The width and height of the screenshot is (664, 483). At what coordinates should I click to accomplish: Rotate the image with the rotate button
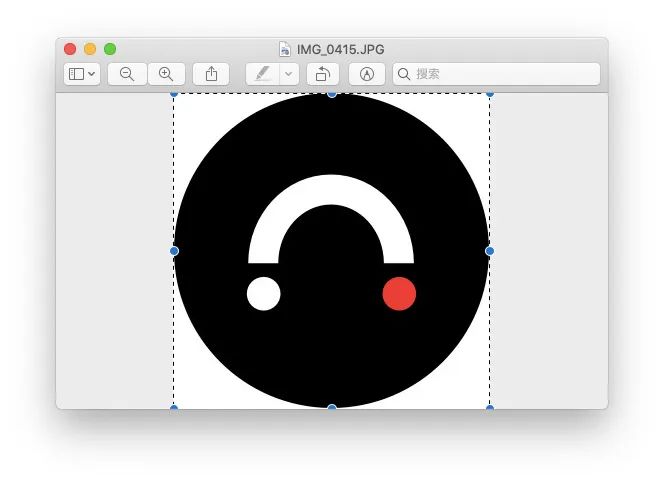(322, 74)
